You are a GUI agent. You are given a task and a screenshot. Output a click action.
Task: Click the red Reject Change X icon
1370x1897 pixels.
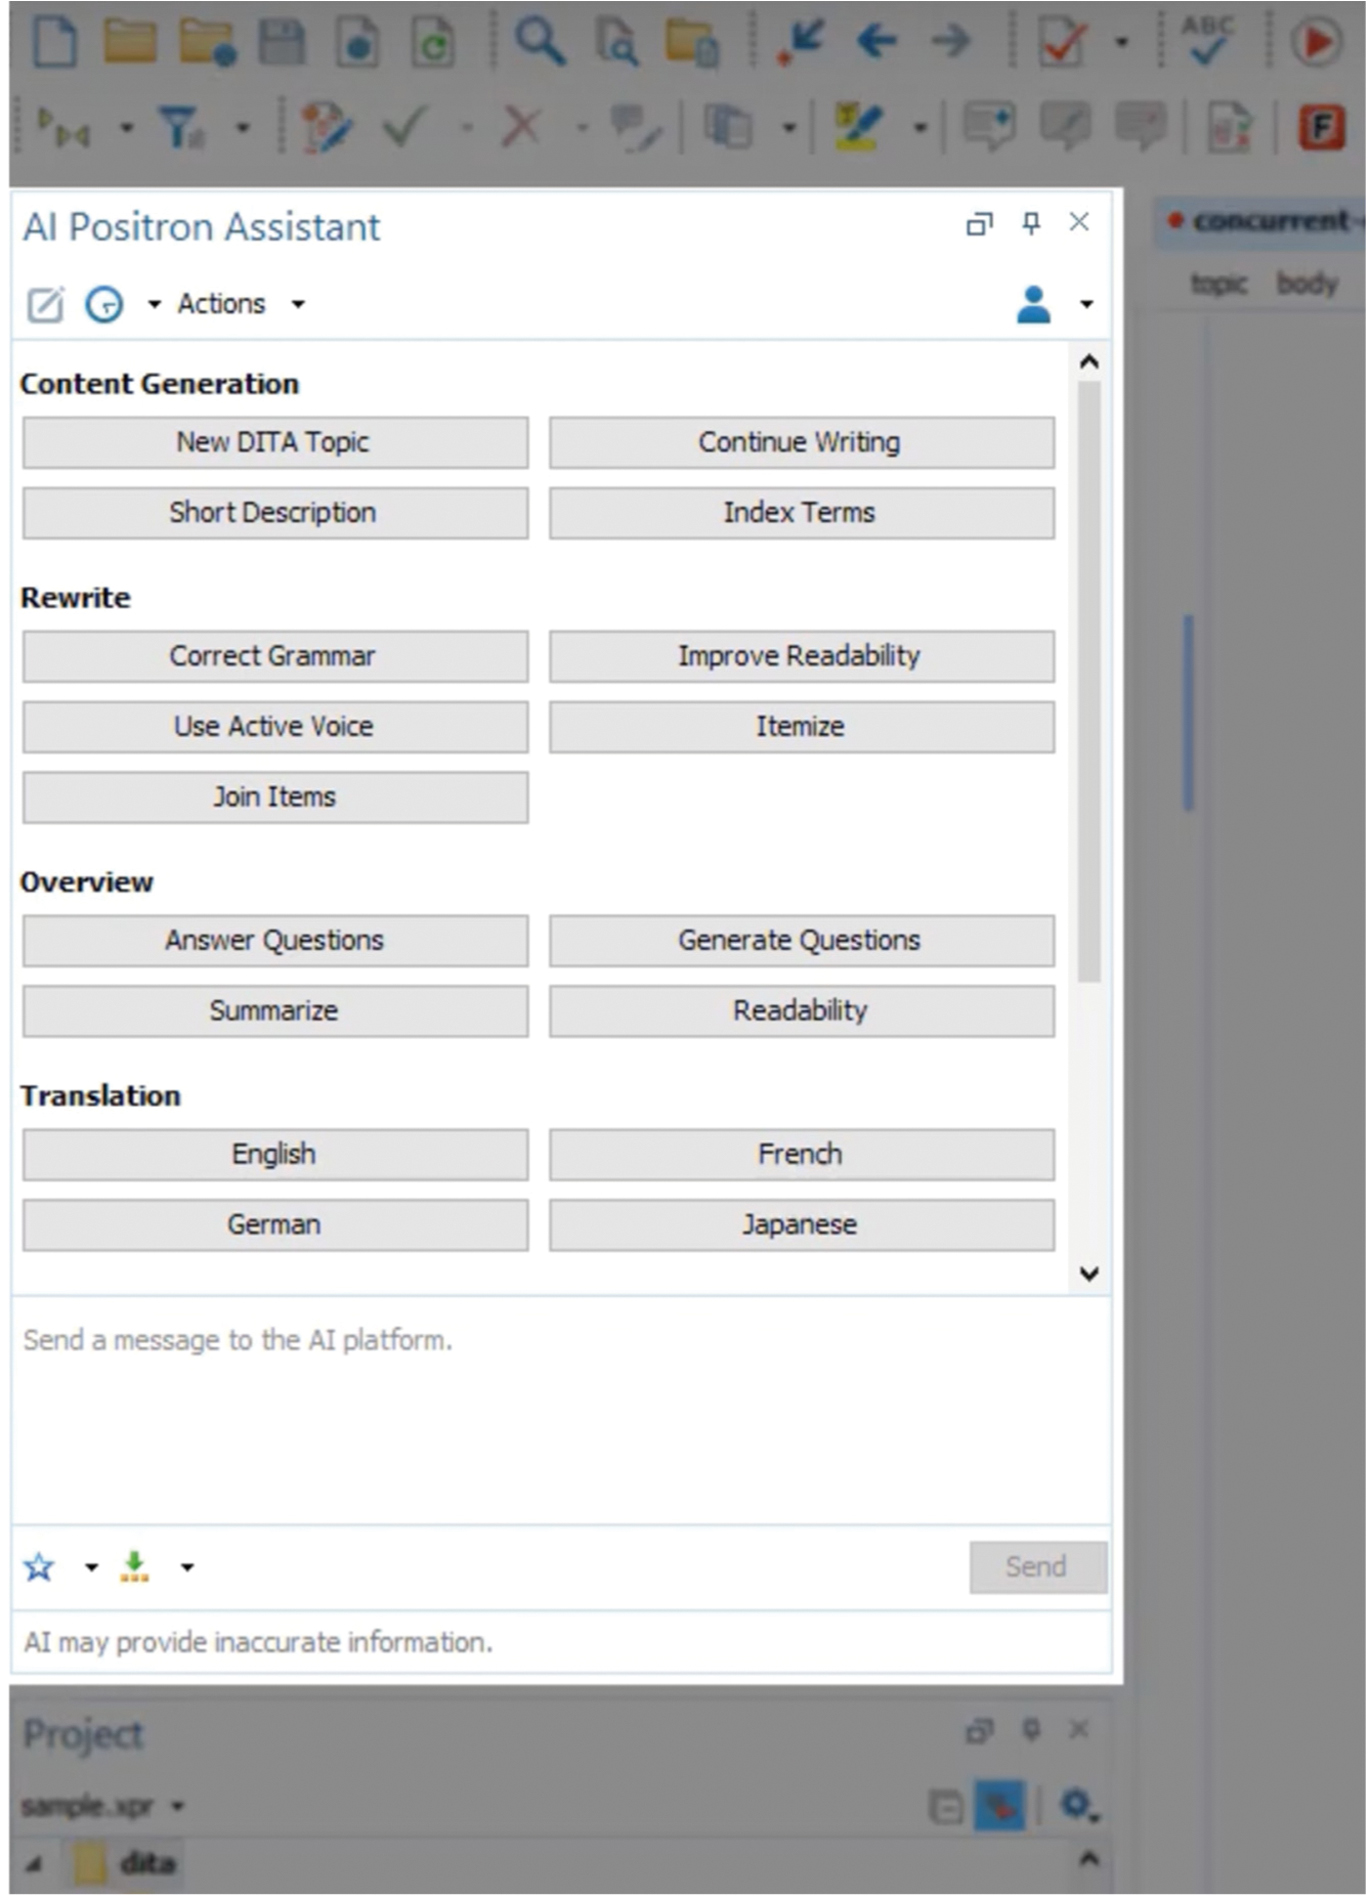[x=521, y=127]
